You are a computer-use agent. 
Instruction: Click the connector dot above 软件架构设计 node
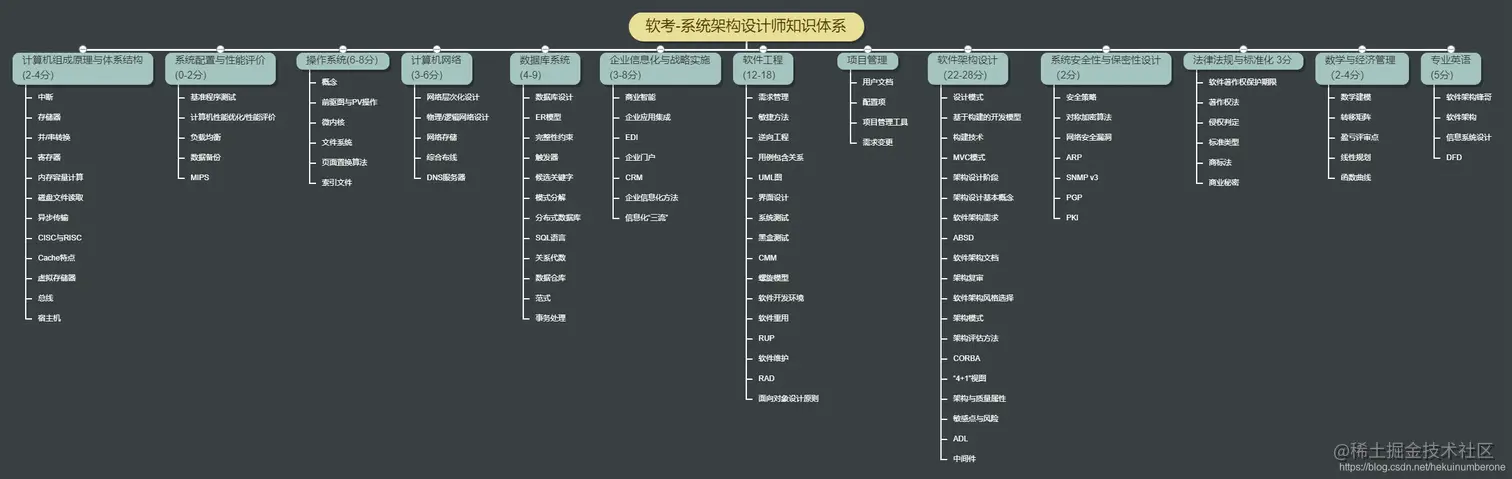(967, 47)
